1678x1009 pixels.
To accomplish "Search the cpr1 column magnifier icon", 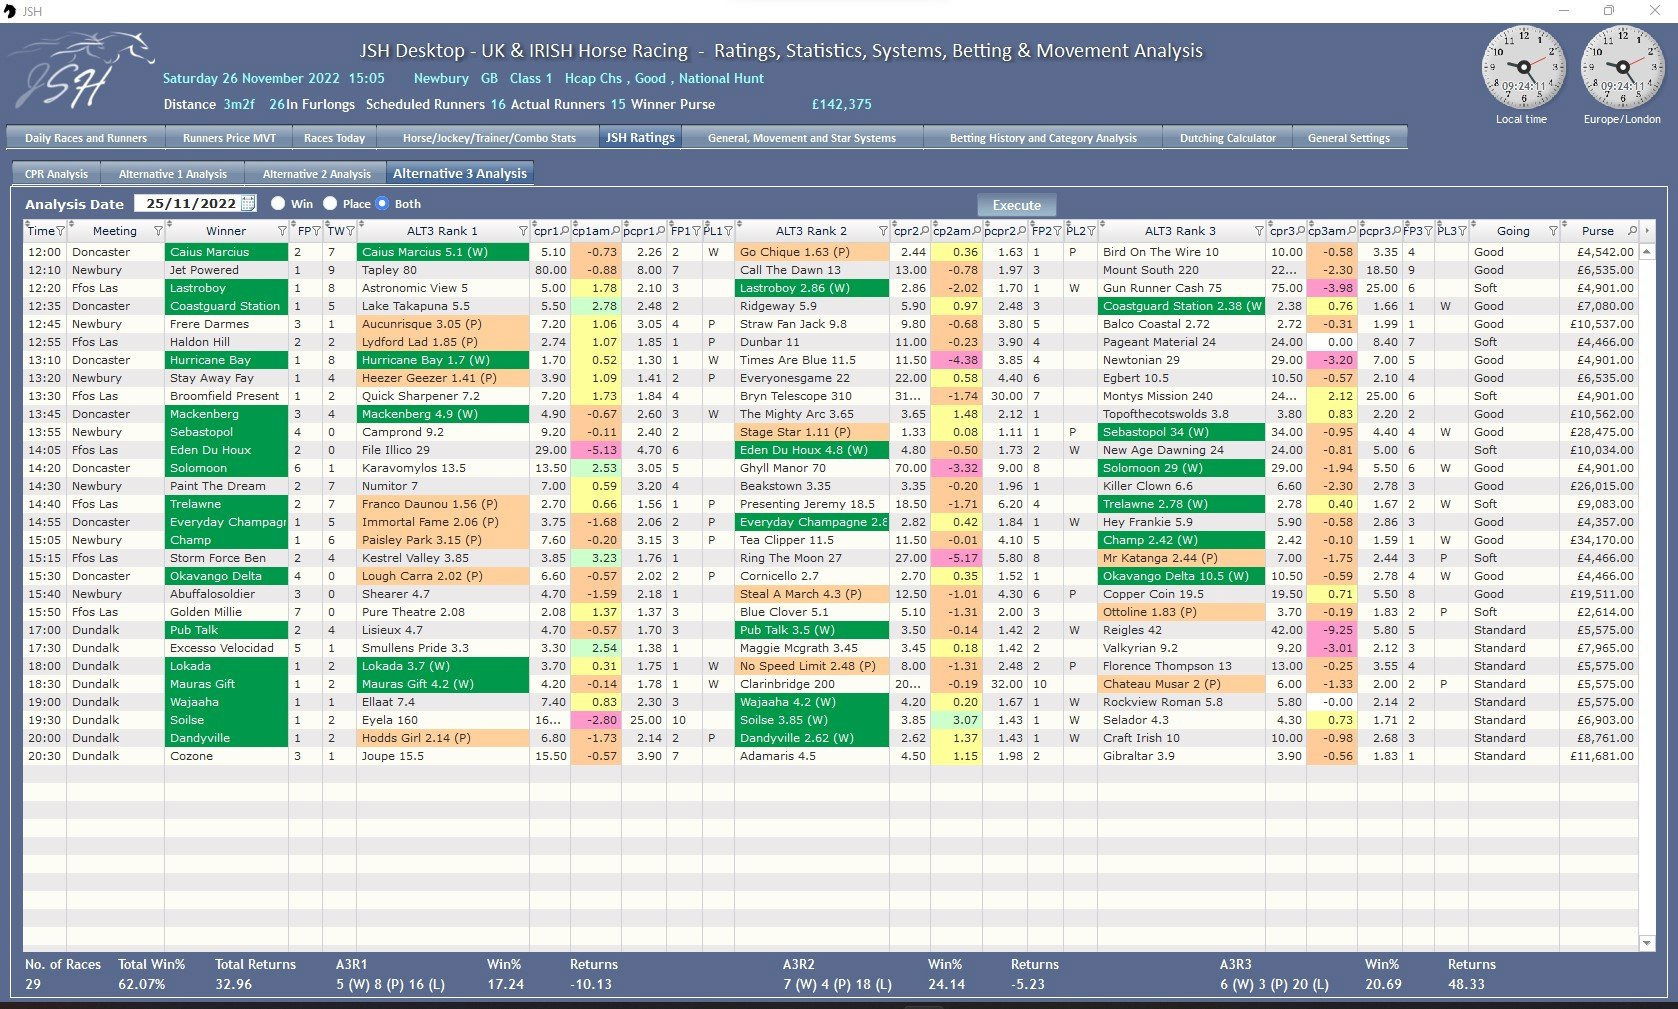I will (565, 231).
